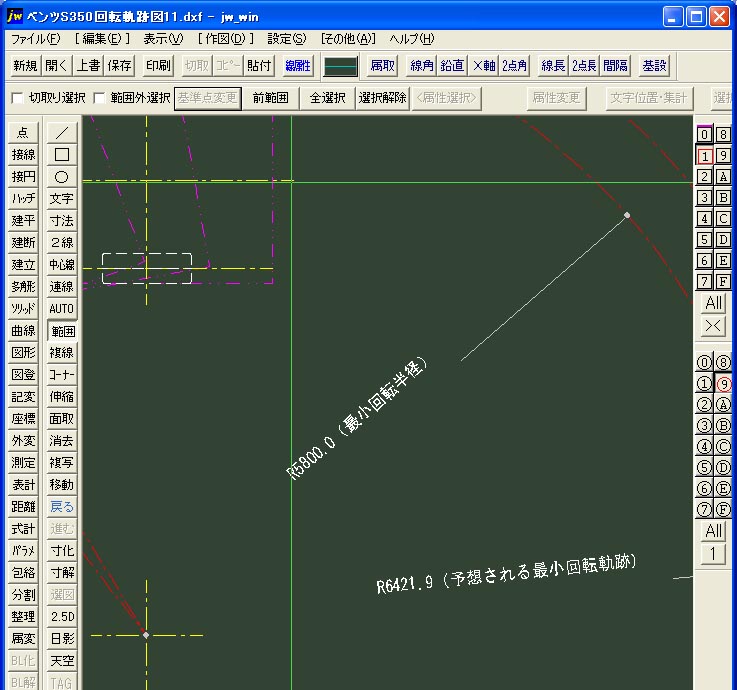Toggle layer 8 in the layer panel
This screenshot has height=690, width=737.
coord(723,135)
